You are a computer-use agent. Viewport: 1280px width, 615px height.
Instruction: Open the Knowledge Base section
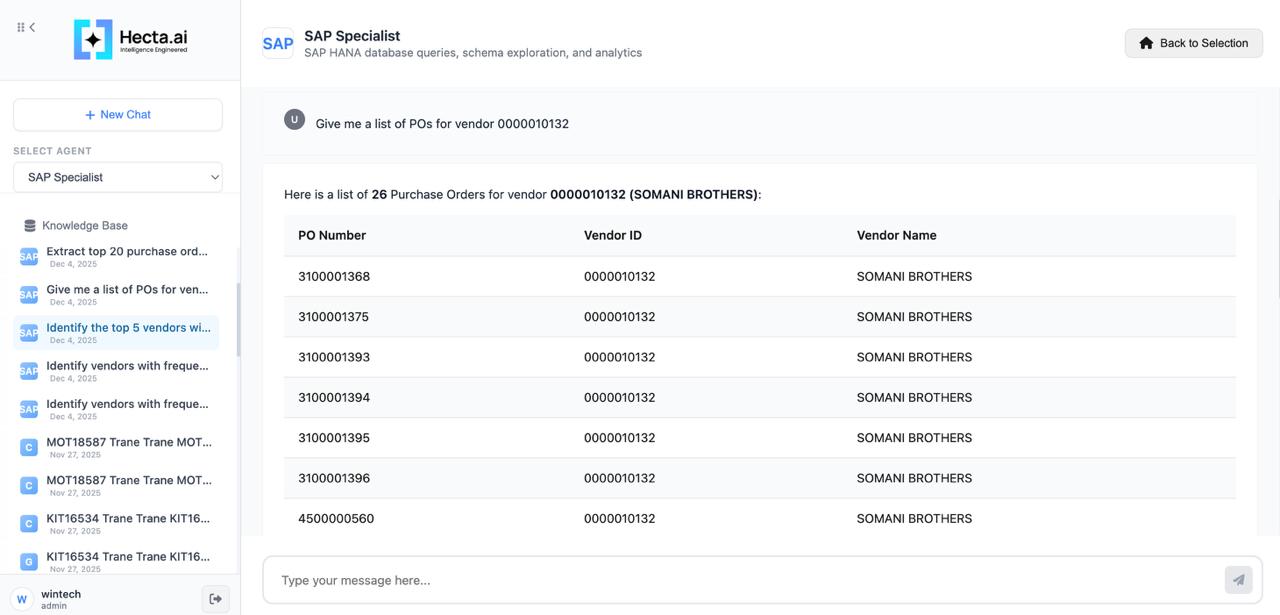(x=84, y=226)
